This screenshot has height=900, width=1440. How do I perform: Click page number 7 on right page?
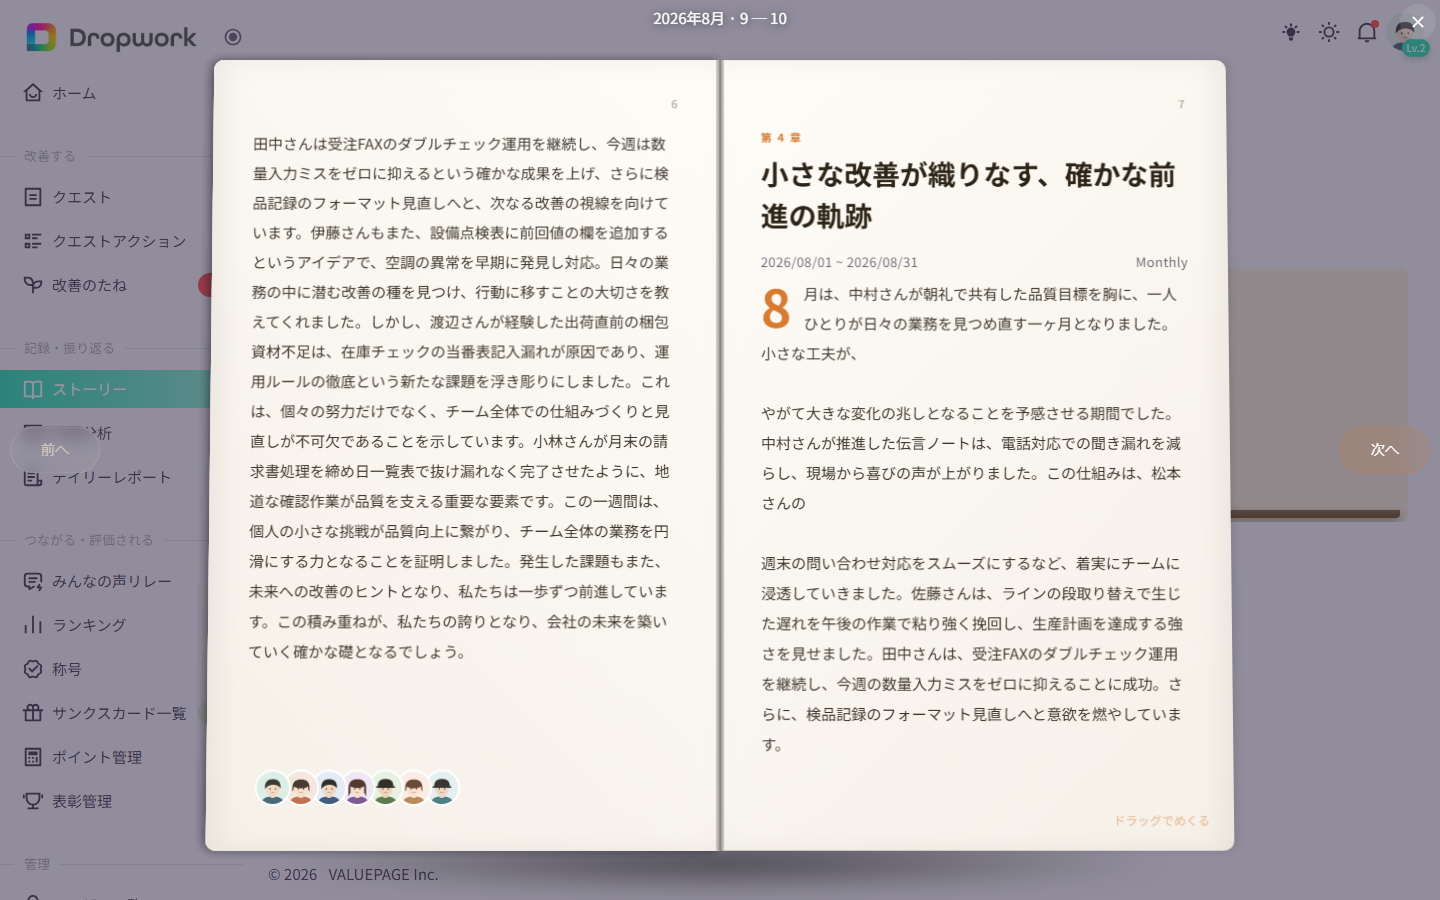tap(1181, 104)
